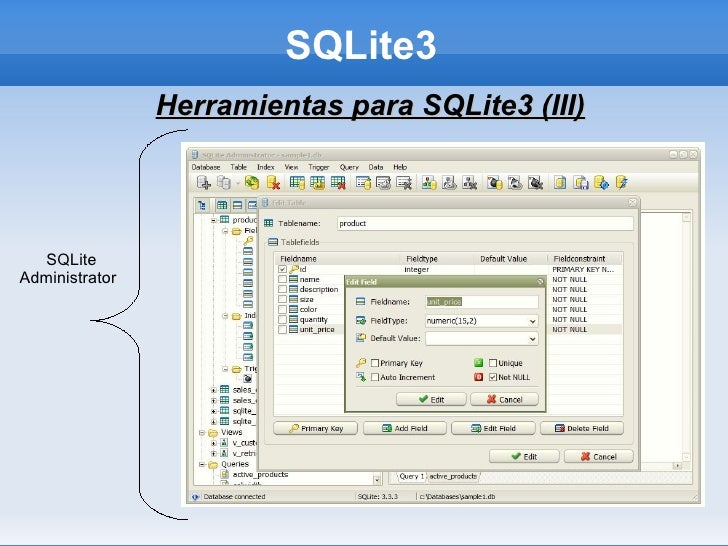Screen dimensions: 728x546
Task: Open the dropdown arrow beside open database icon
Action: tap(238, 183)
